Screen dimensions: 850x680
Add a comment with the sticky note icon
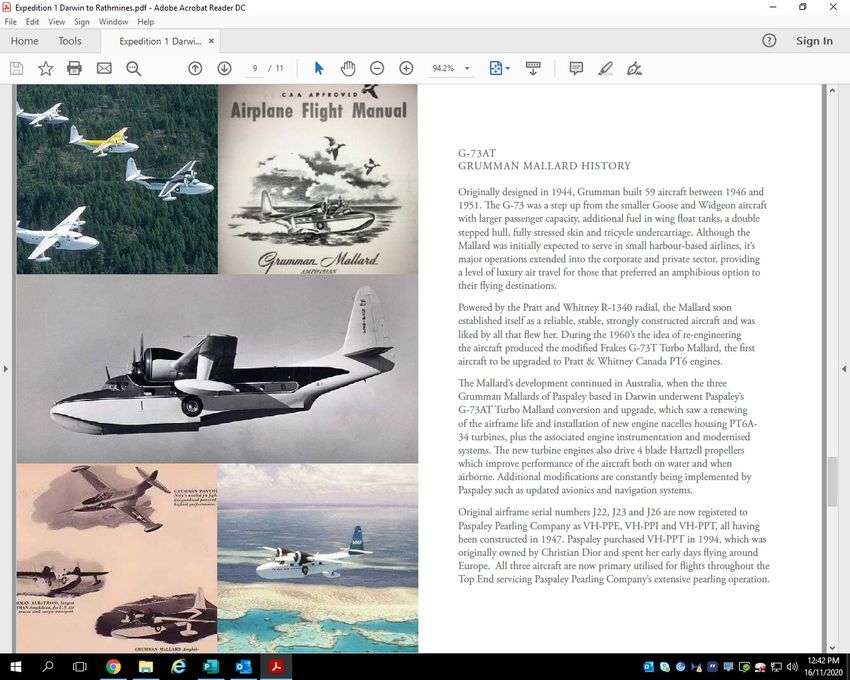coord(576,68)
